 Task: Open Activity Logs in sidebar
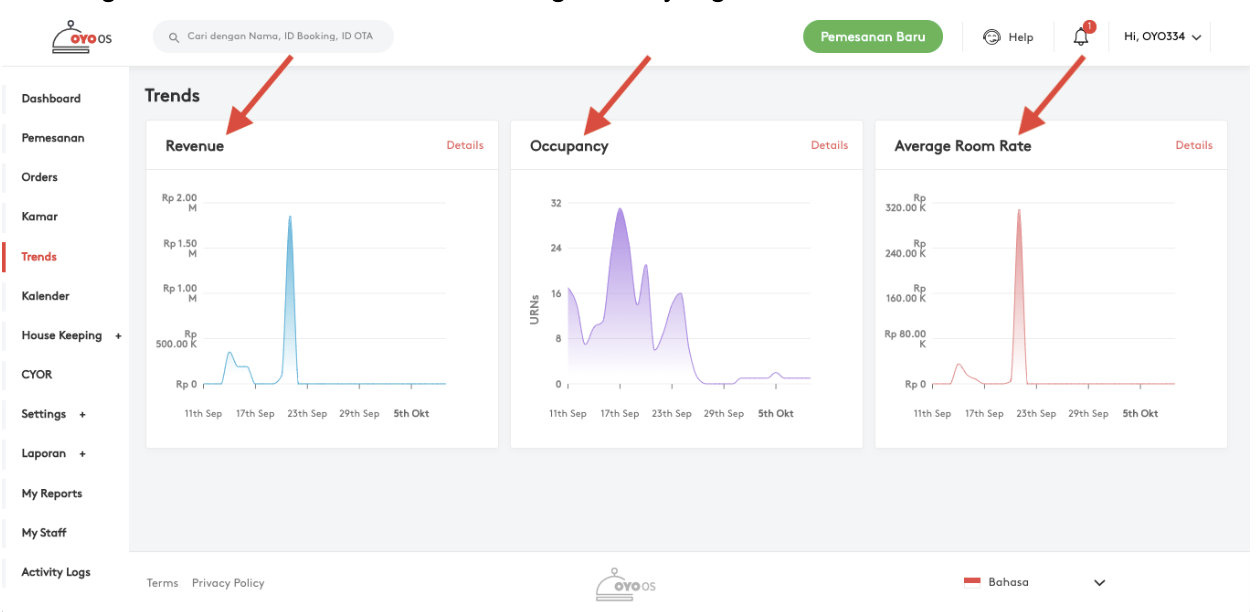click(56, 572)
